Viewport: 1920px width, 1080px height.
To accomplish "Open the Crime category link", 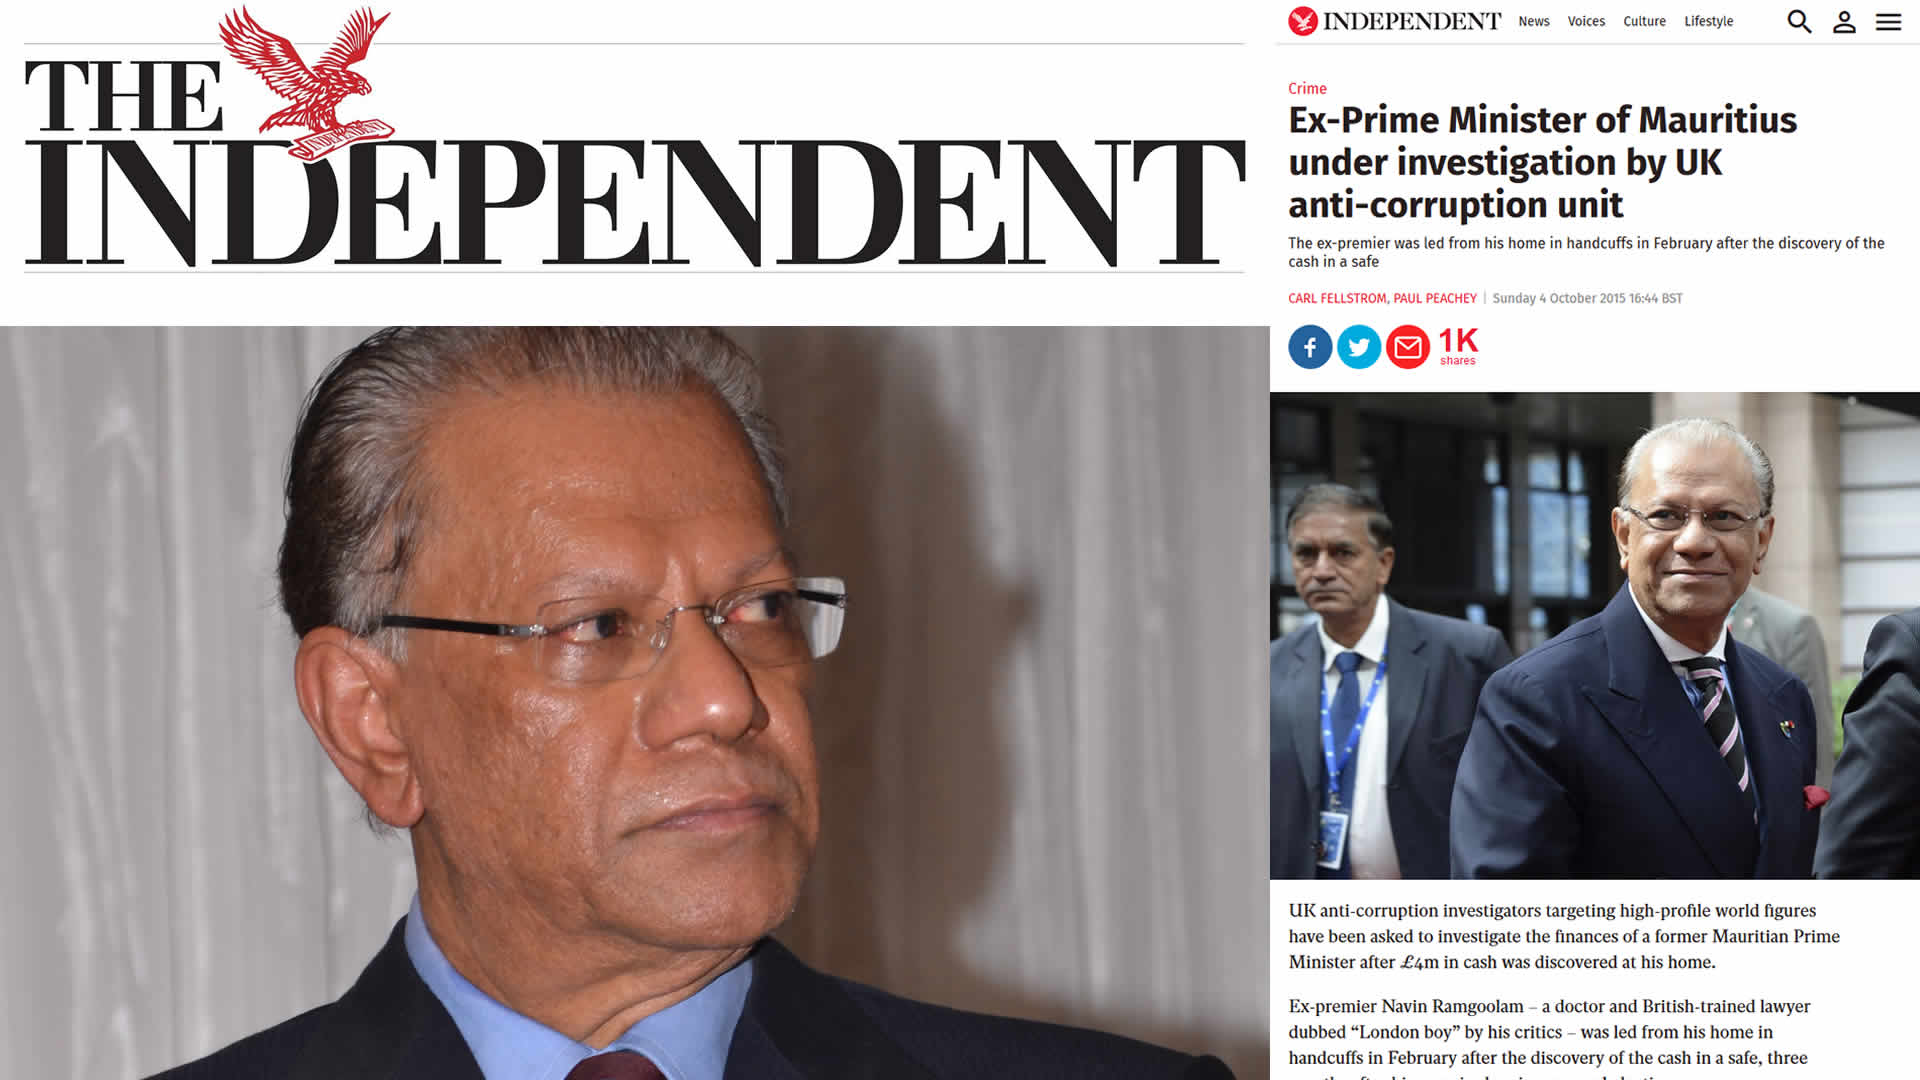I will 1307,88.
